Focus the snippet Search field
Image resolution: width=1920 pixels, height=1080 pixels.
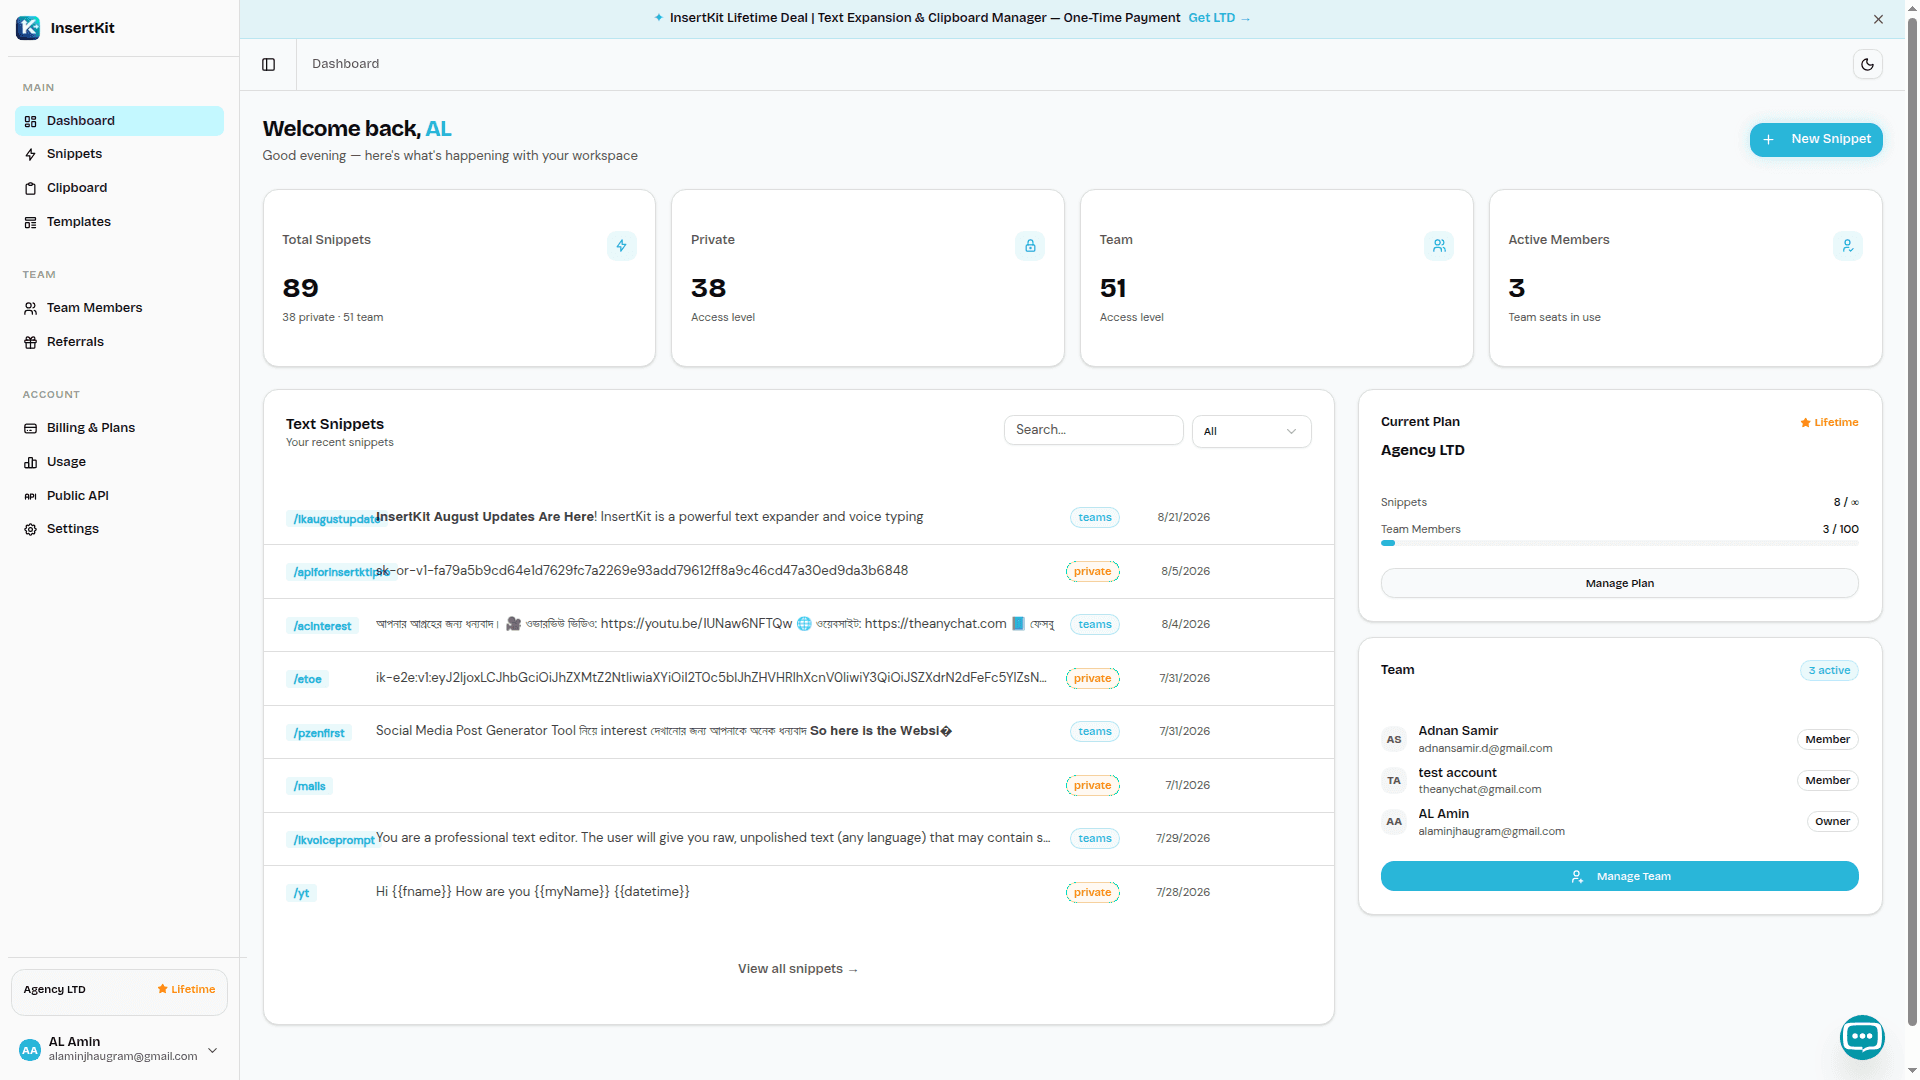click(x=1094, y=430)
